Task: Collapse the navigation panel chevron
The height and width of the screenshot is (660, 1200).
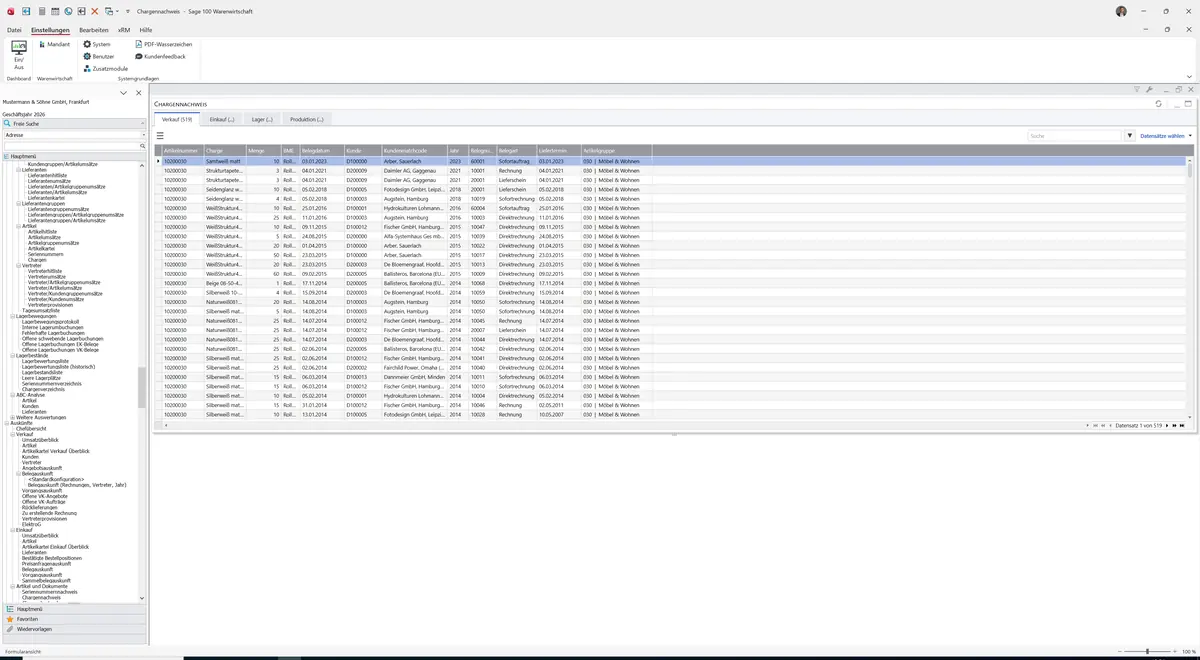Action: [124, 93]
